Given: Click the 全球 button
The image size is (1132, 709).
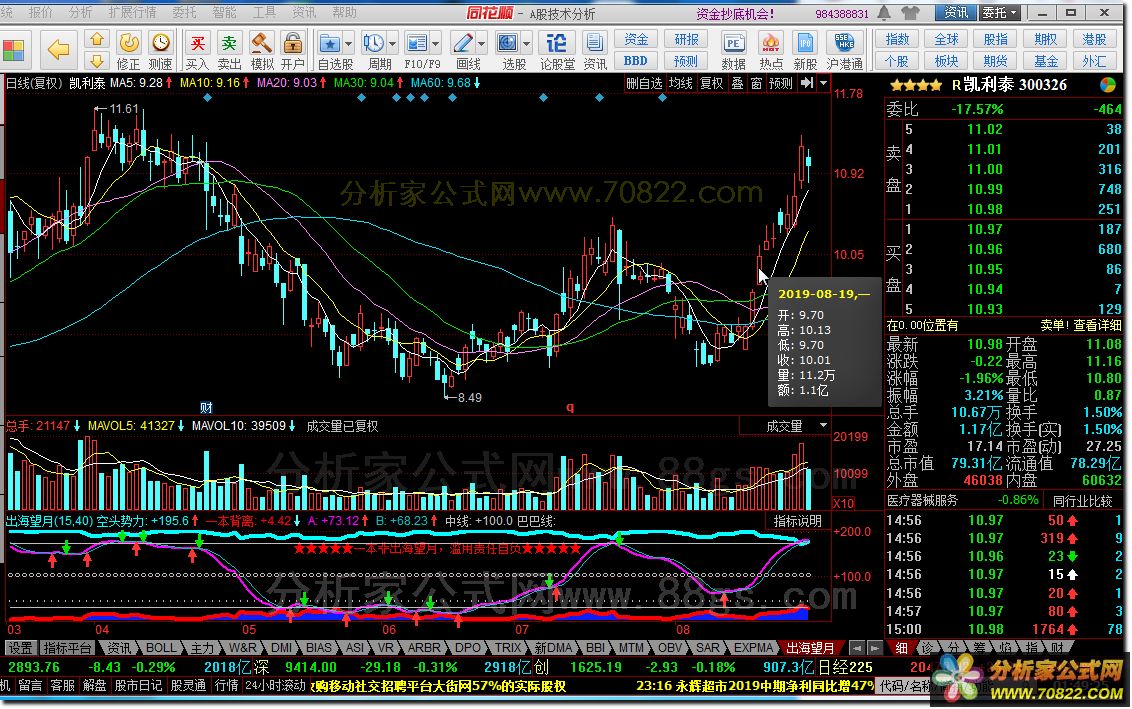Looking at the screenshot, I should pyautogui.click(x=946, y=40).
